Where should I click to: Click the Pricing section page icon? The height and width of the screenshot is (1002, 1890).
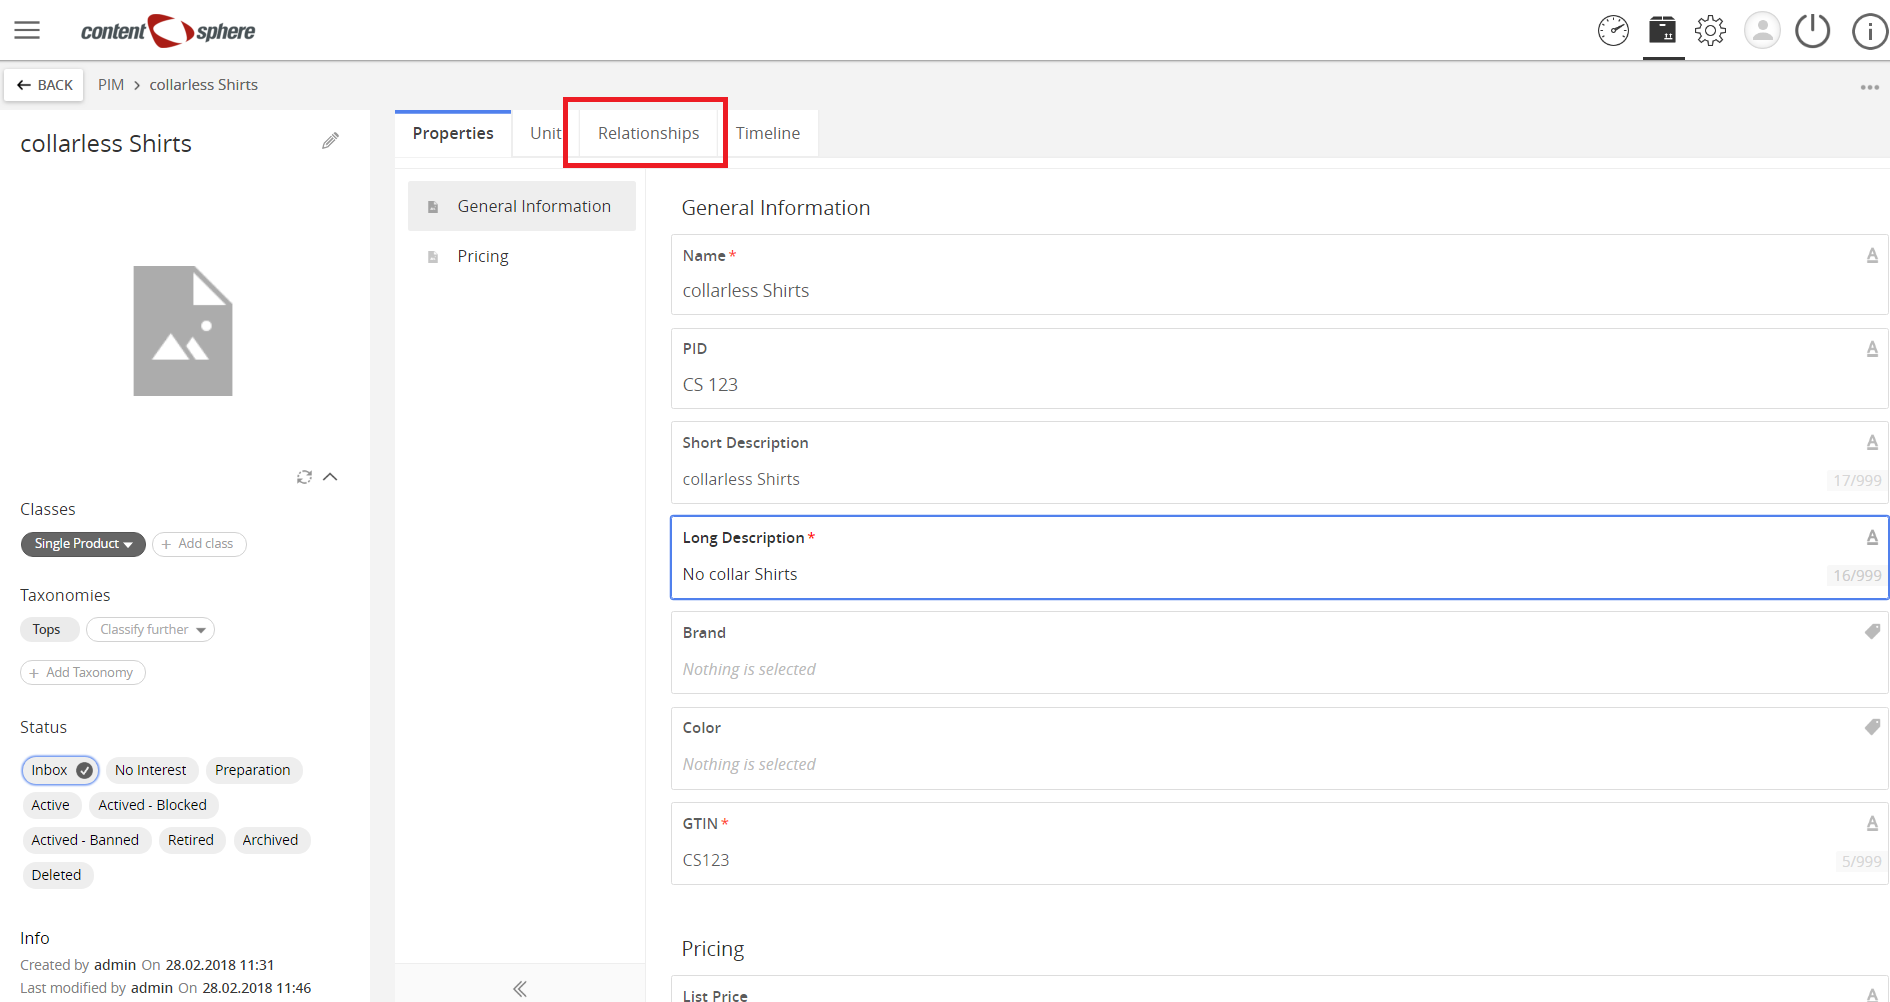point(433,257)
